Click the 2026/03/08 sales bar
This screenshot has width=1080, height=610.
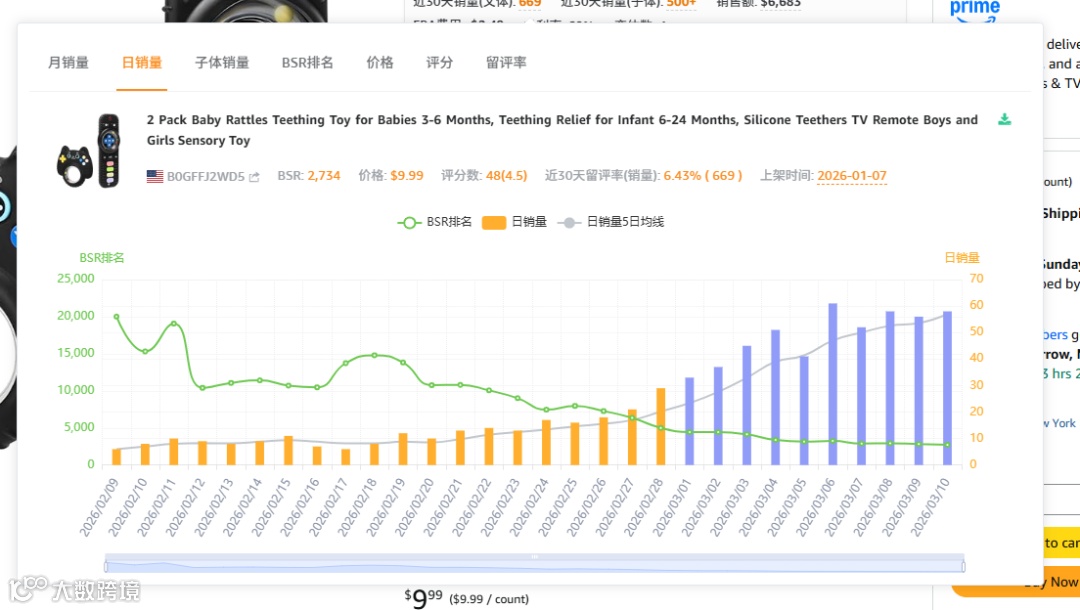(x=890, y=388)
